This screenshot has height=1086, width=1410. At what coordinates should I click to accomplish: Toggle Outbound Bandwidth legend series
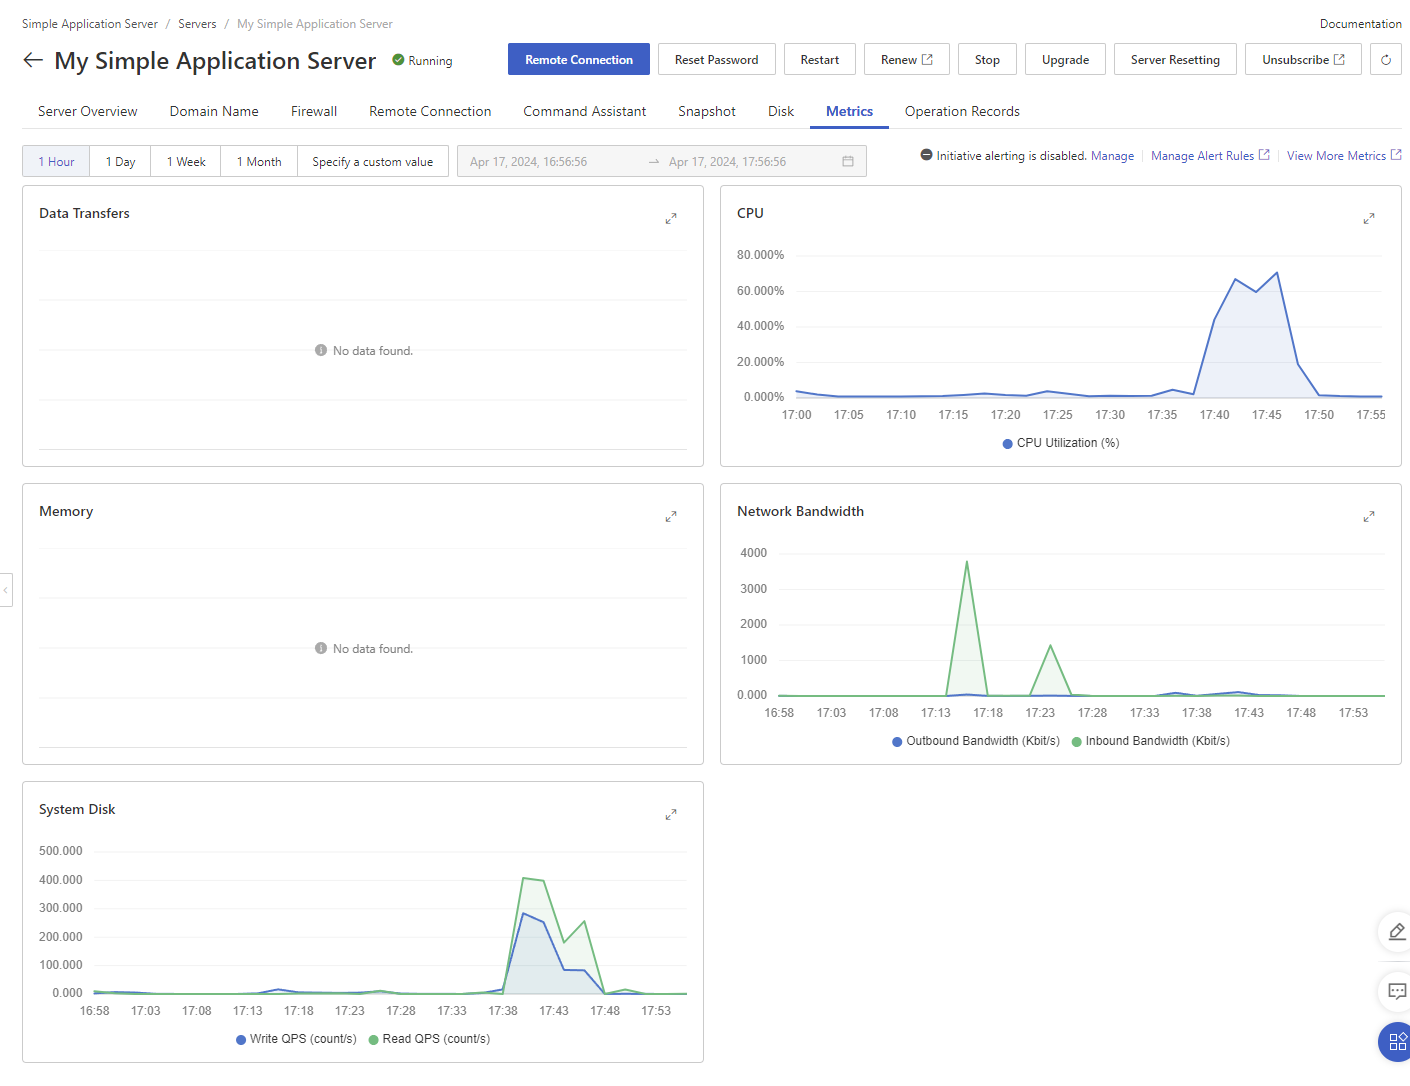[x=976, y=741]
